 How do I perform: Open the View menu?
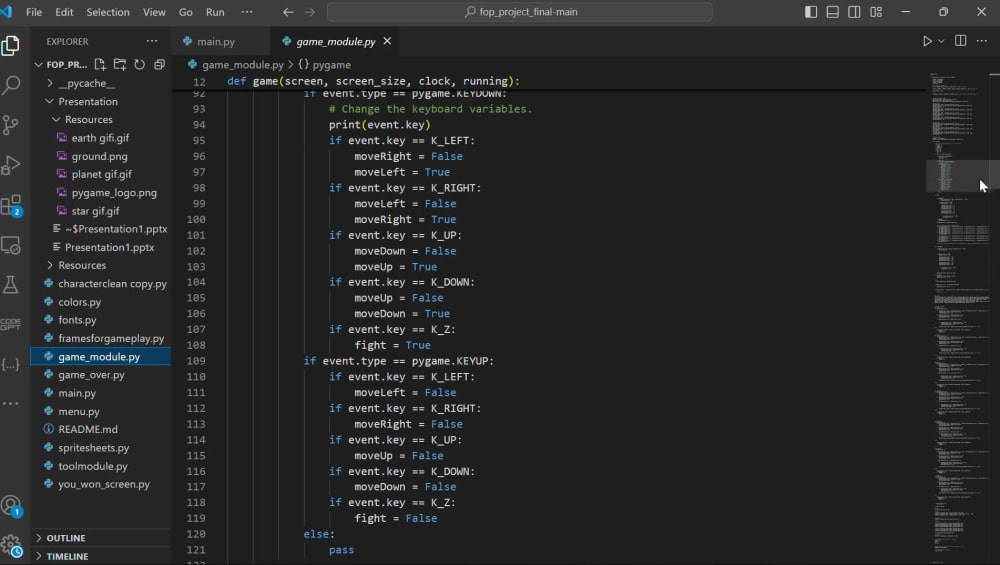pos(154,12)
